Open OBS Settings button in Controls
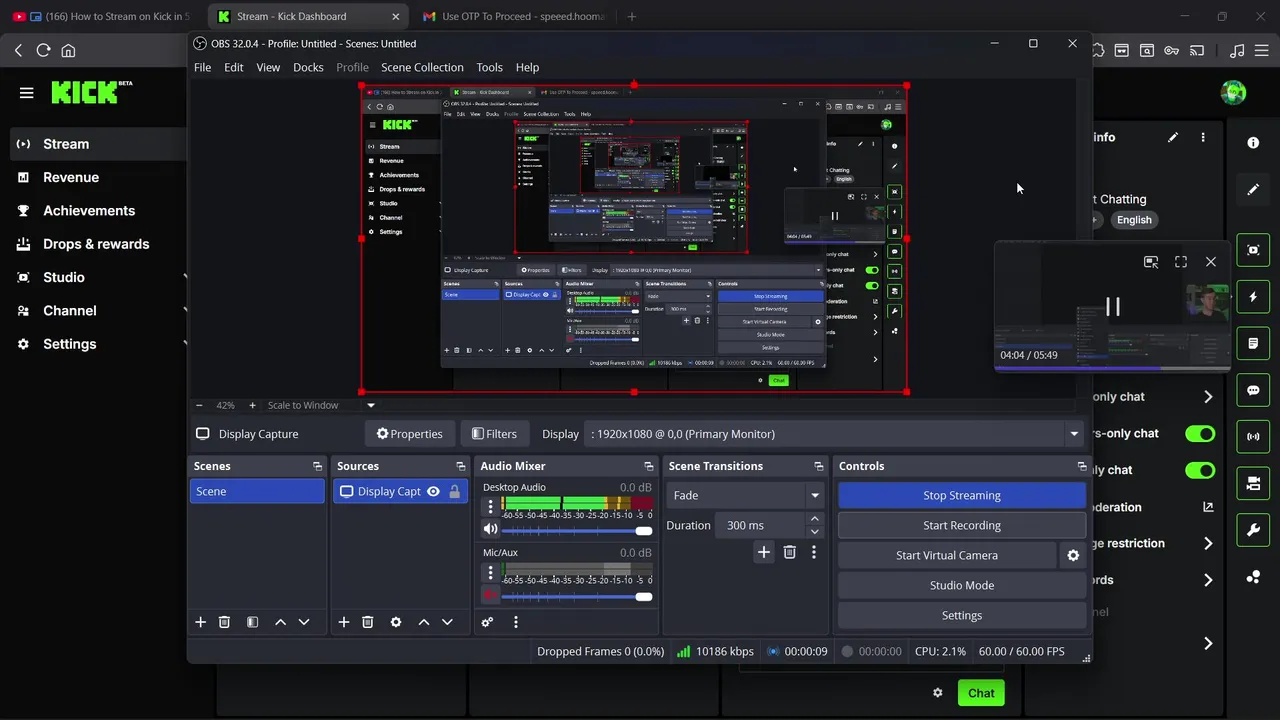 coord(962,615)
